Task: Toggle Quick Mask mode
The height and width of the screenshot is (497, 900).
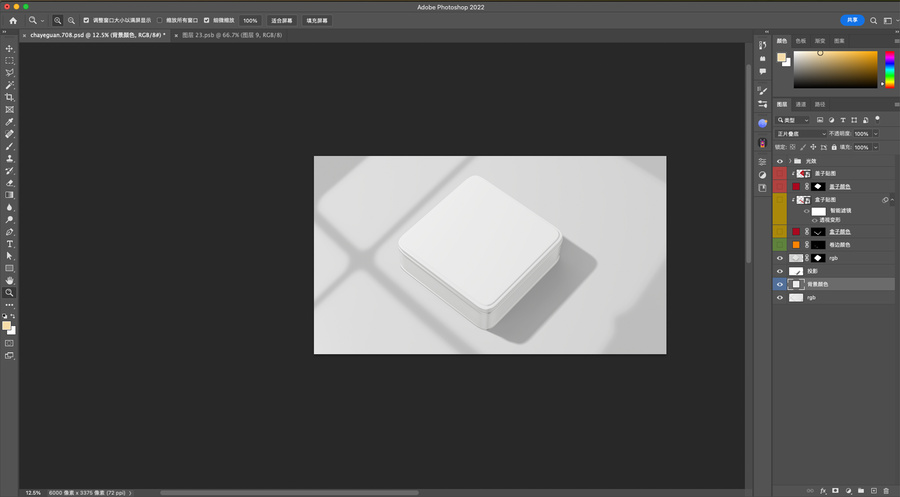Action: tap(9, 343)
